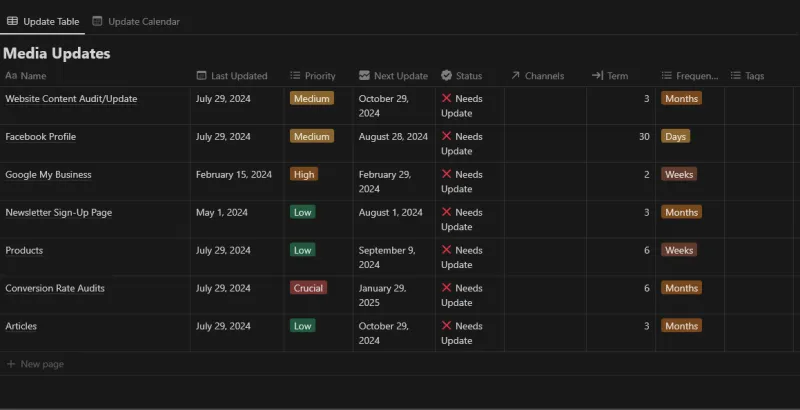Click the High priority tag for Google My Business
Viewport: 800px width, 410px height.
tap(304, 174)
